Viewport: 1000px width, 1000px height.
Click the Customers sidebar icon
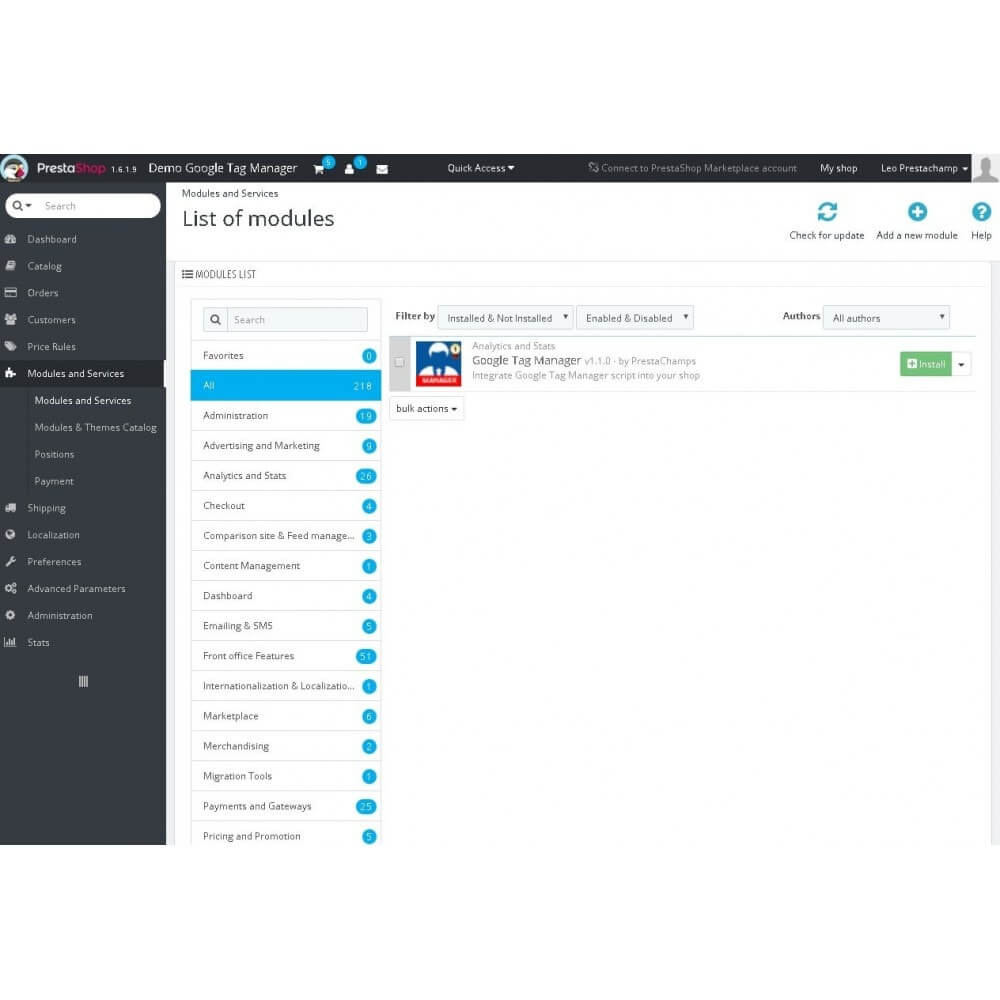pyautogui.click(x=10, y=320)
